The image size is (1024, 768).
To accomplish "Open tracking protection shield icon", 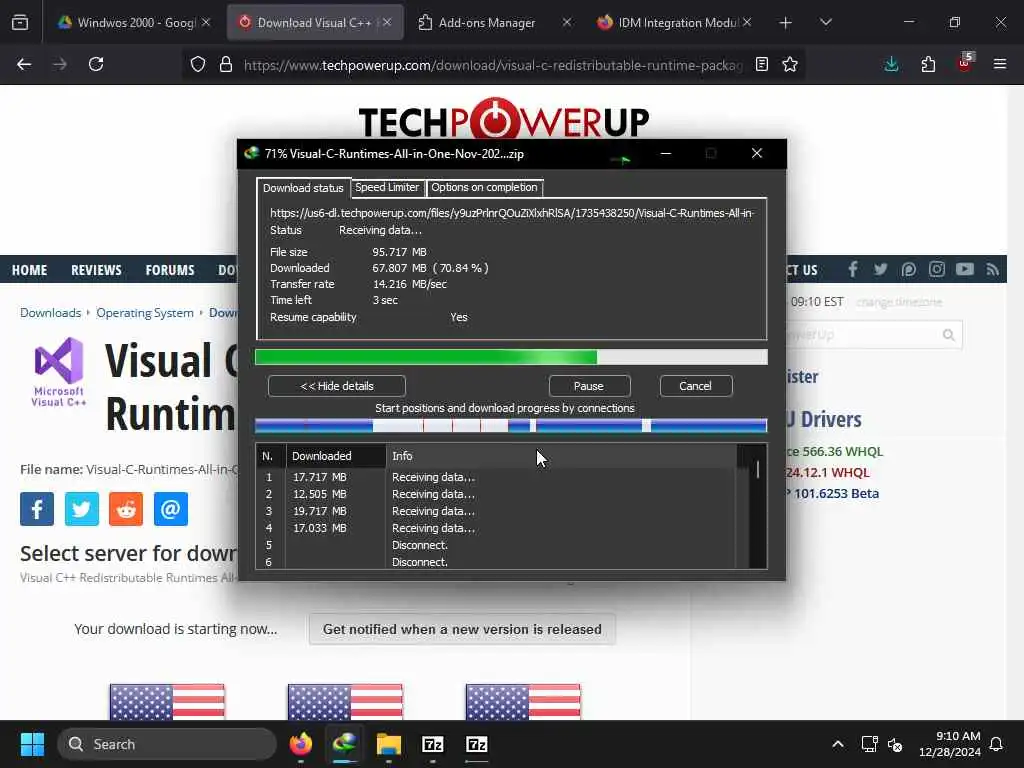I will point(198,64).
